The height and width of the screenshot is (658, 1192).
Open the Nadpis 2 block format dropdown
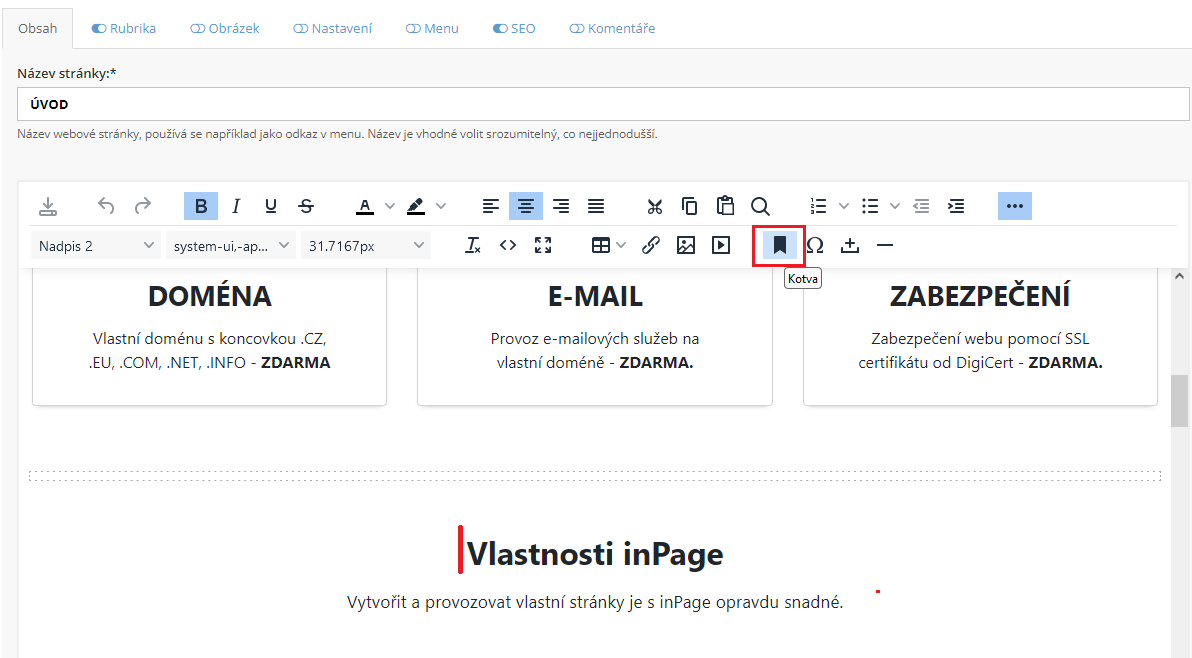point(96,245)
